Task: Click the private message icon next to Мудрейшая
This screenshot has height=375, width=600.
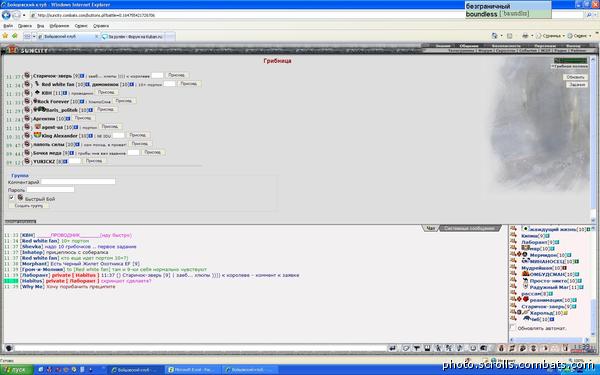Action: coord(513,267)
